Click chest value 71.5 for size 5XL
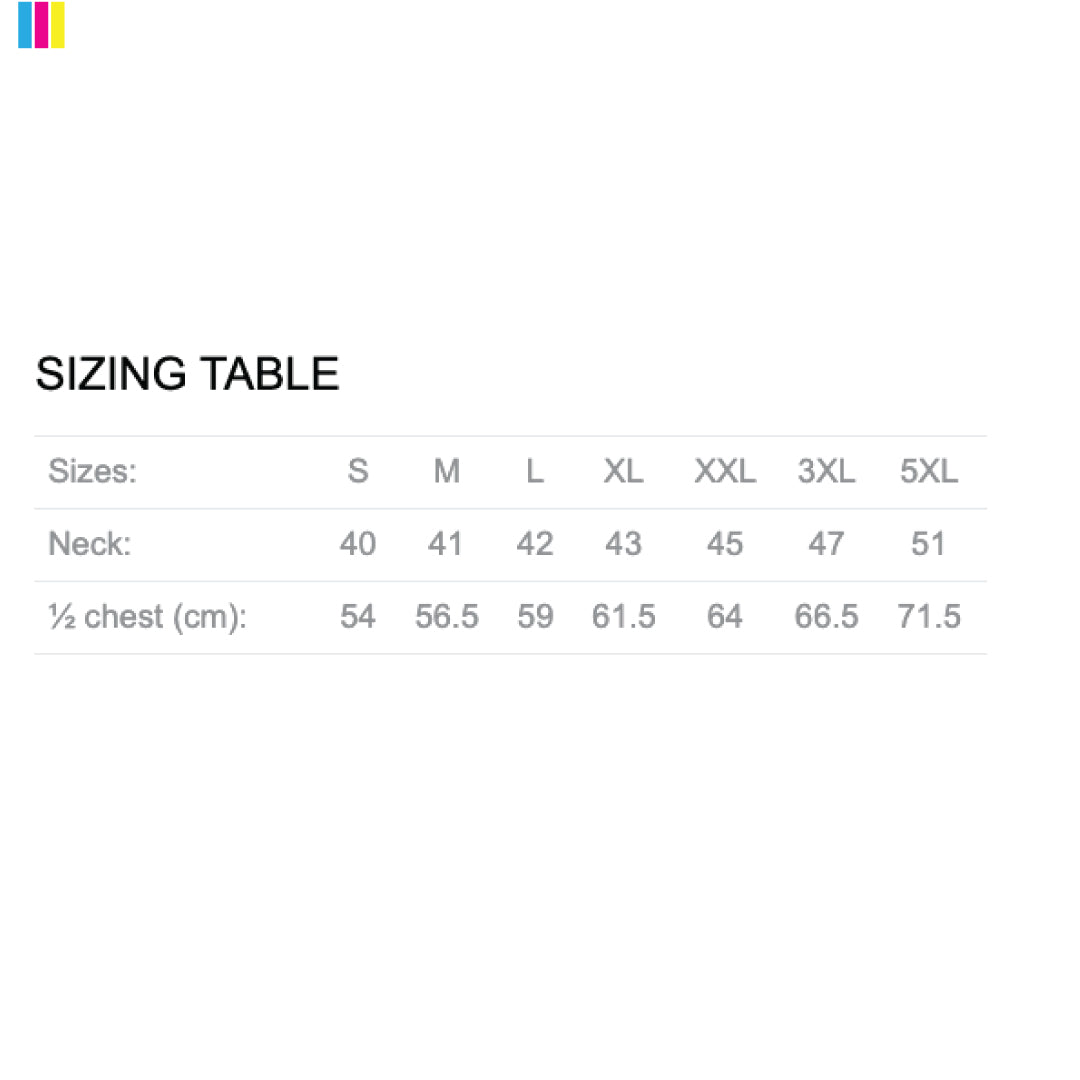Image resolution: width=1080 pixels, height=1080 pixels. point(929,617)
